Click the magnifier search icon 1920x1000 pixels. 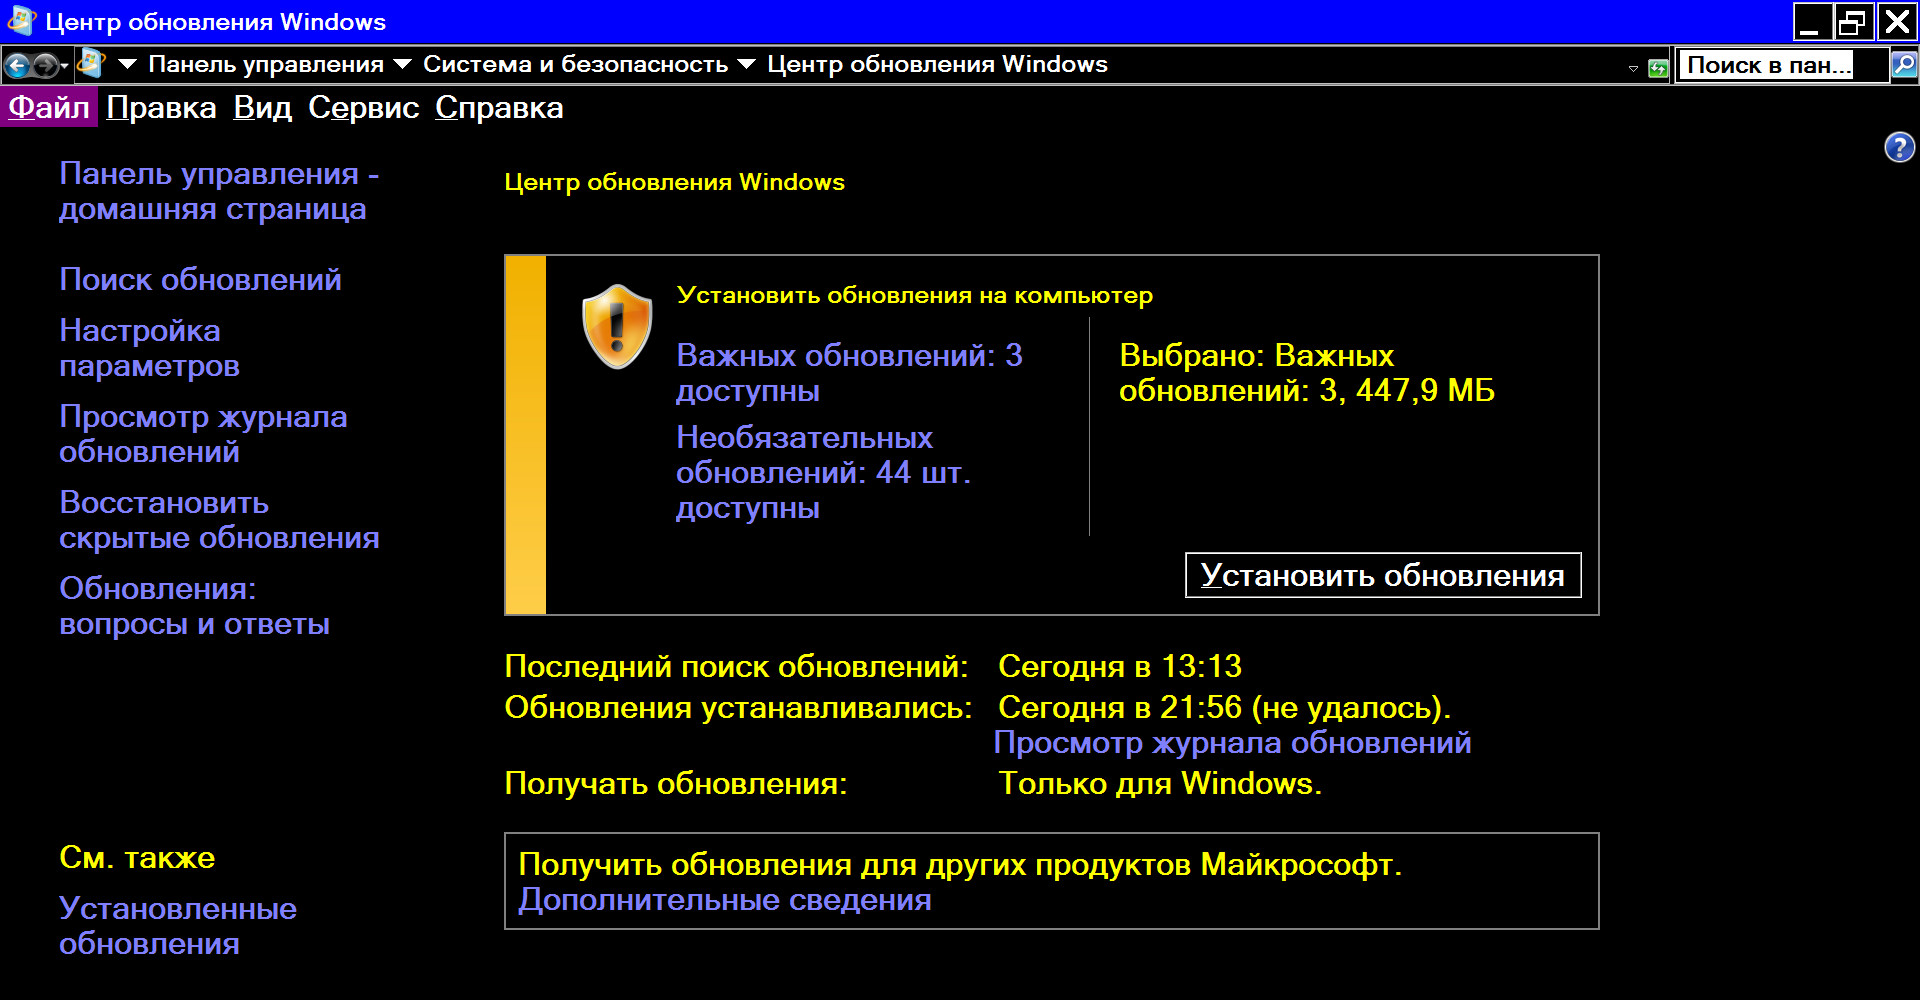point(1903,65)
